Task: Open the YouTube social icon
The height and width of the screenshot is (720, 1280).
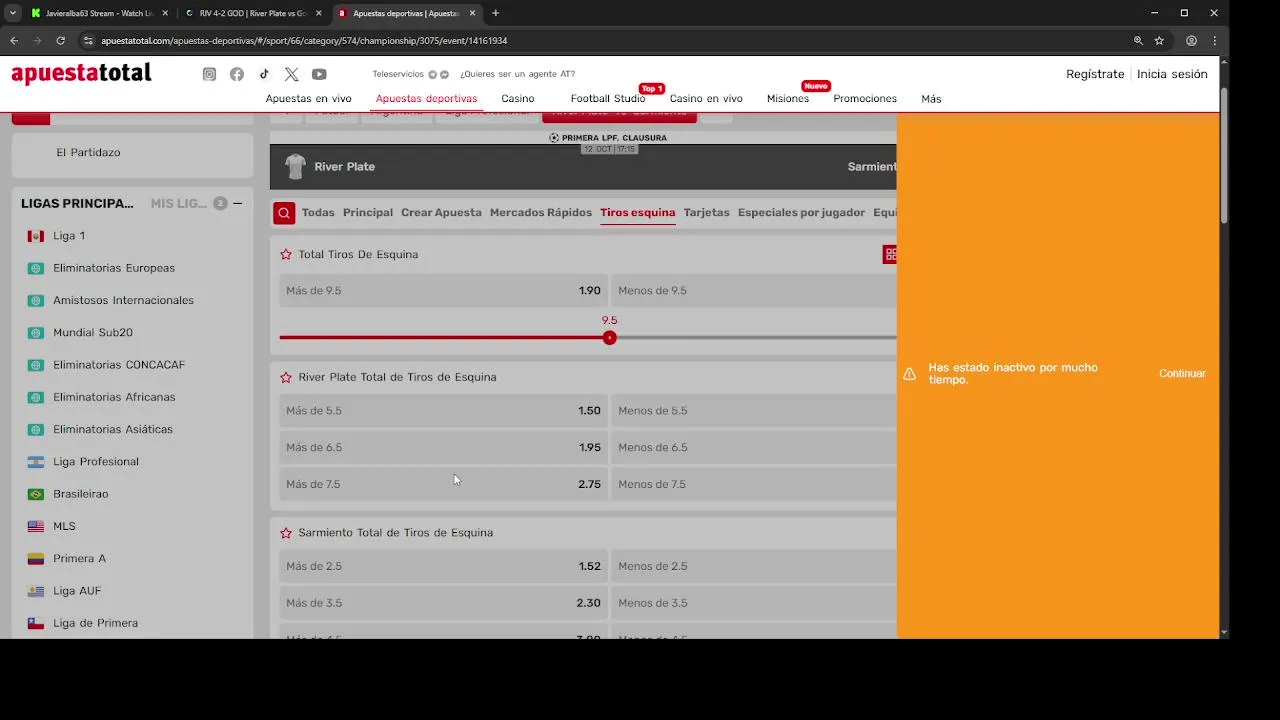Action: coord(319,74)
